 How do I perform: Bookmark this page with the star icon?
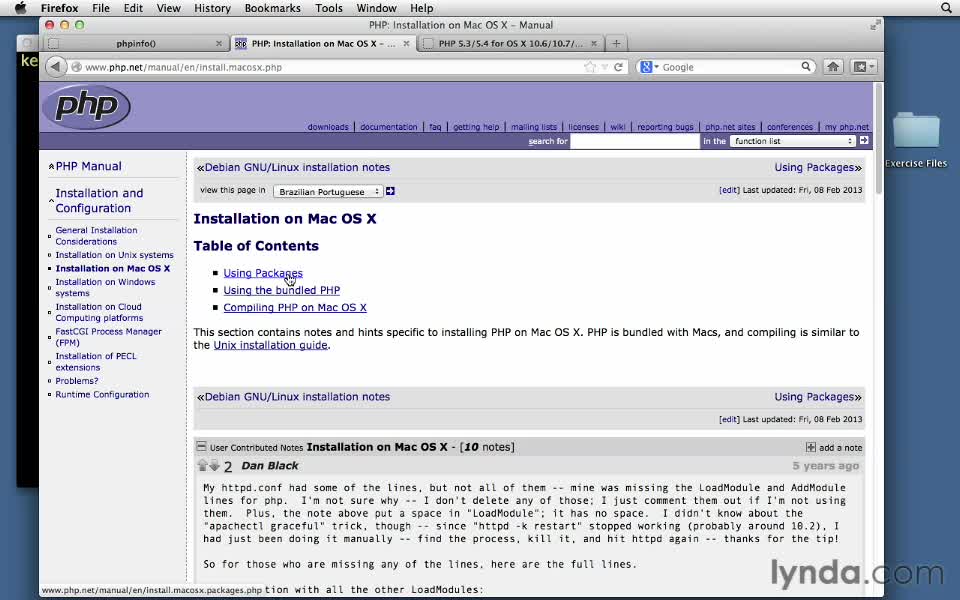click(x=591, y=67)
